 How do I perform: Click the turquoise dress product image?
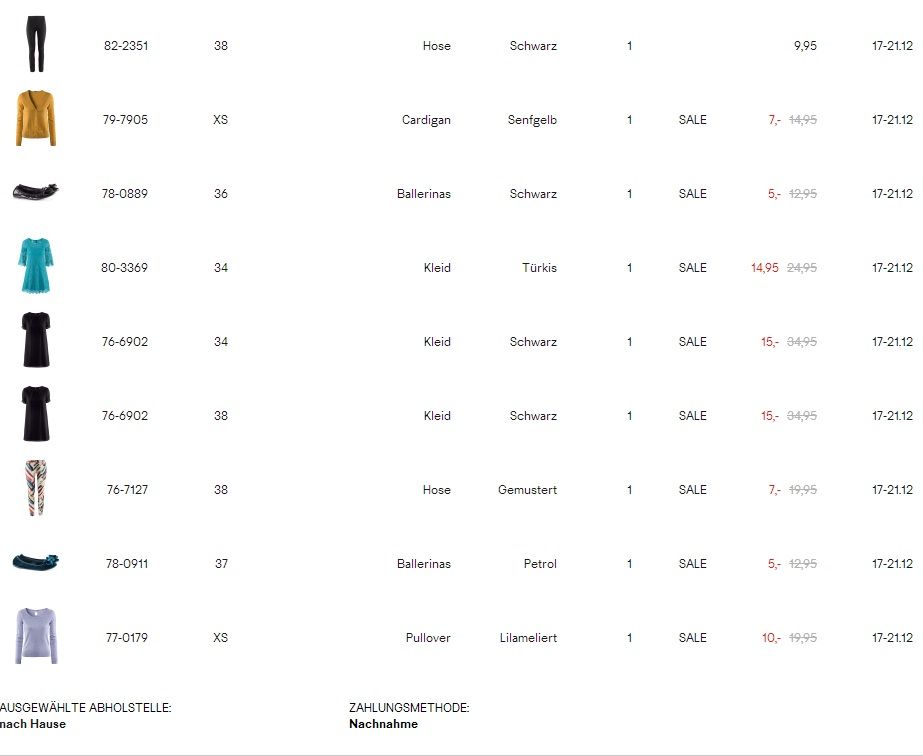coord(36,266)
